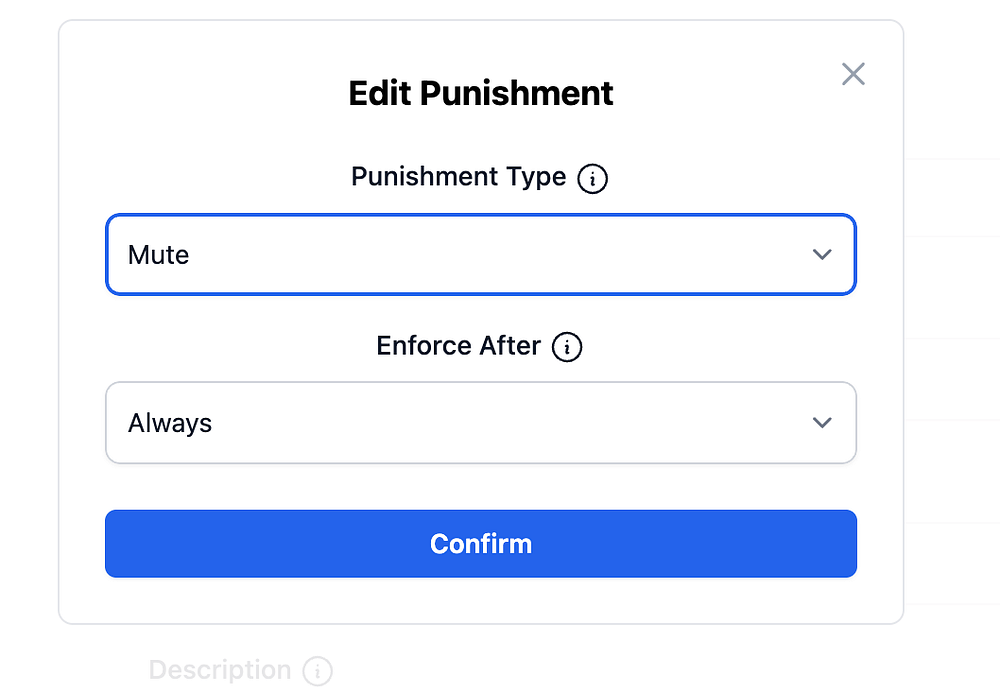Expand punishment type options via down arrow
Screen dimensions: 1000x696
pos(822,255)
